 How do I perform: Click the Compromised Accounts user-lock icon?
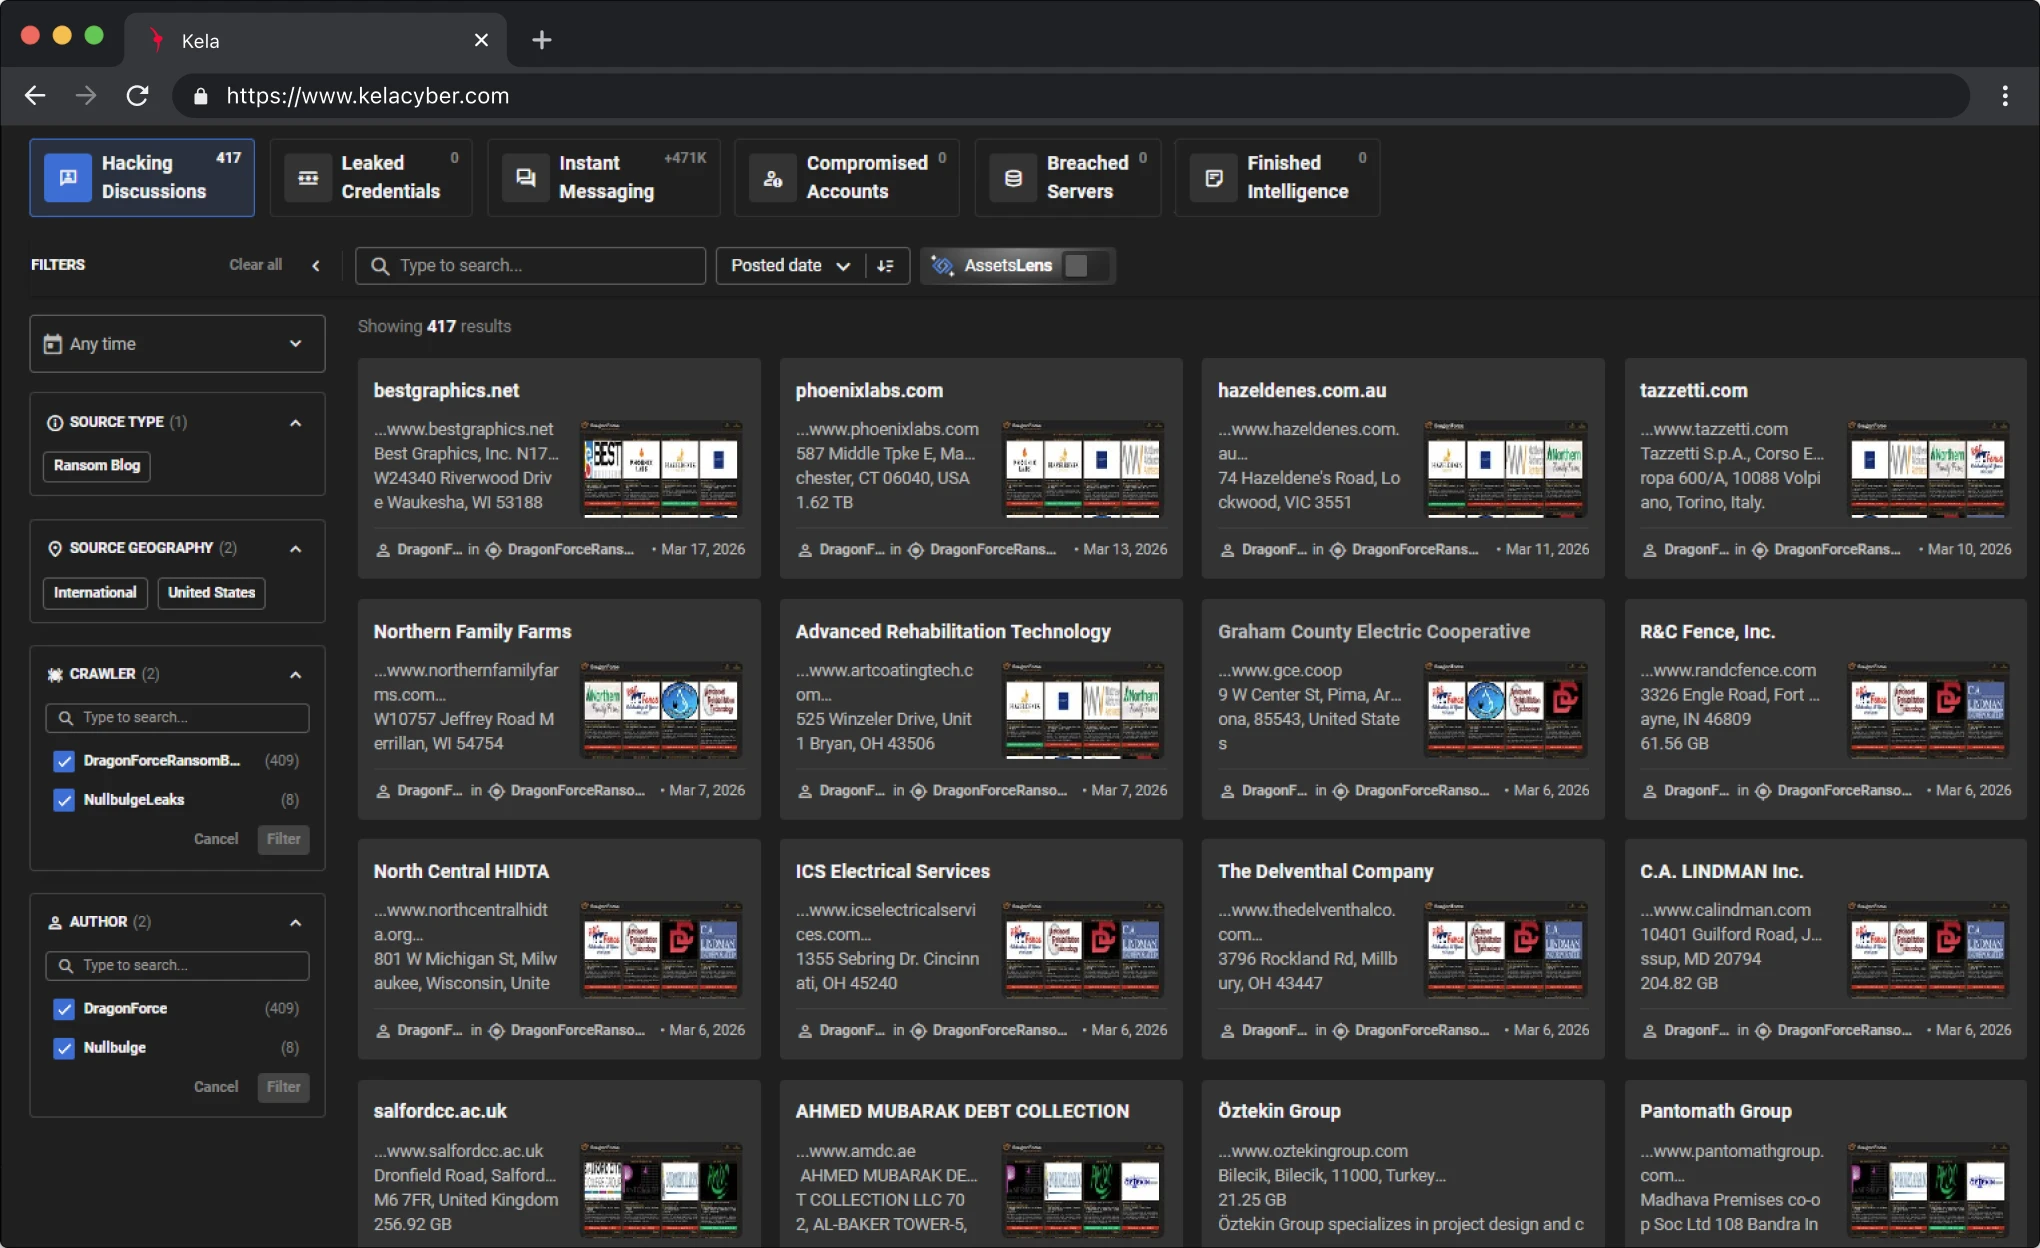(773, 178)
